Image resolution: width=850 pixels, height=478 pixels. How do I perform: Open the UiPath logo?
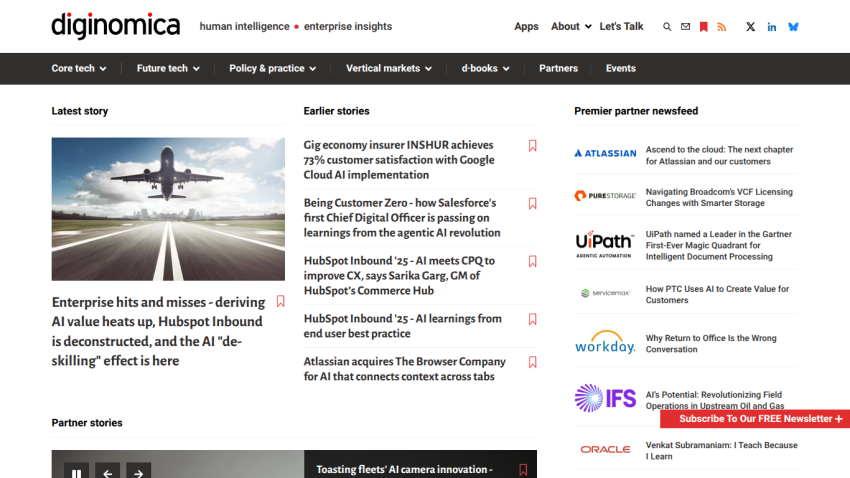[604, 244]
